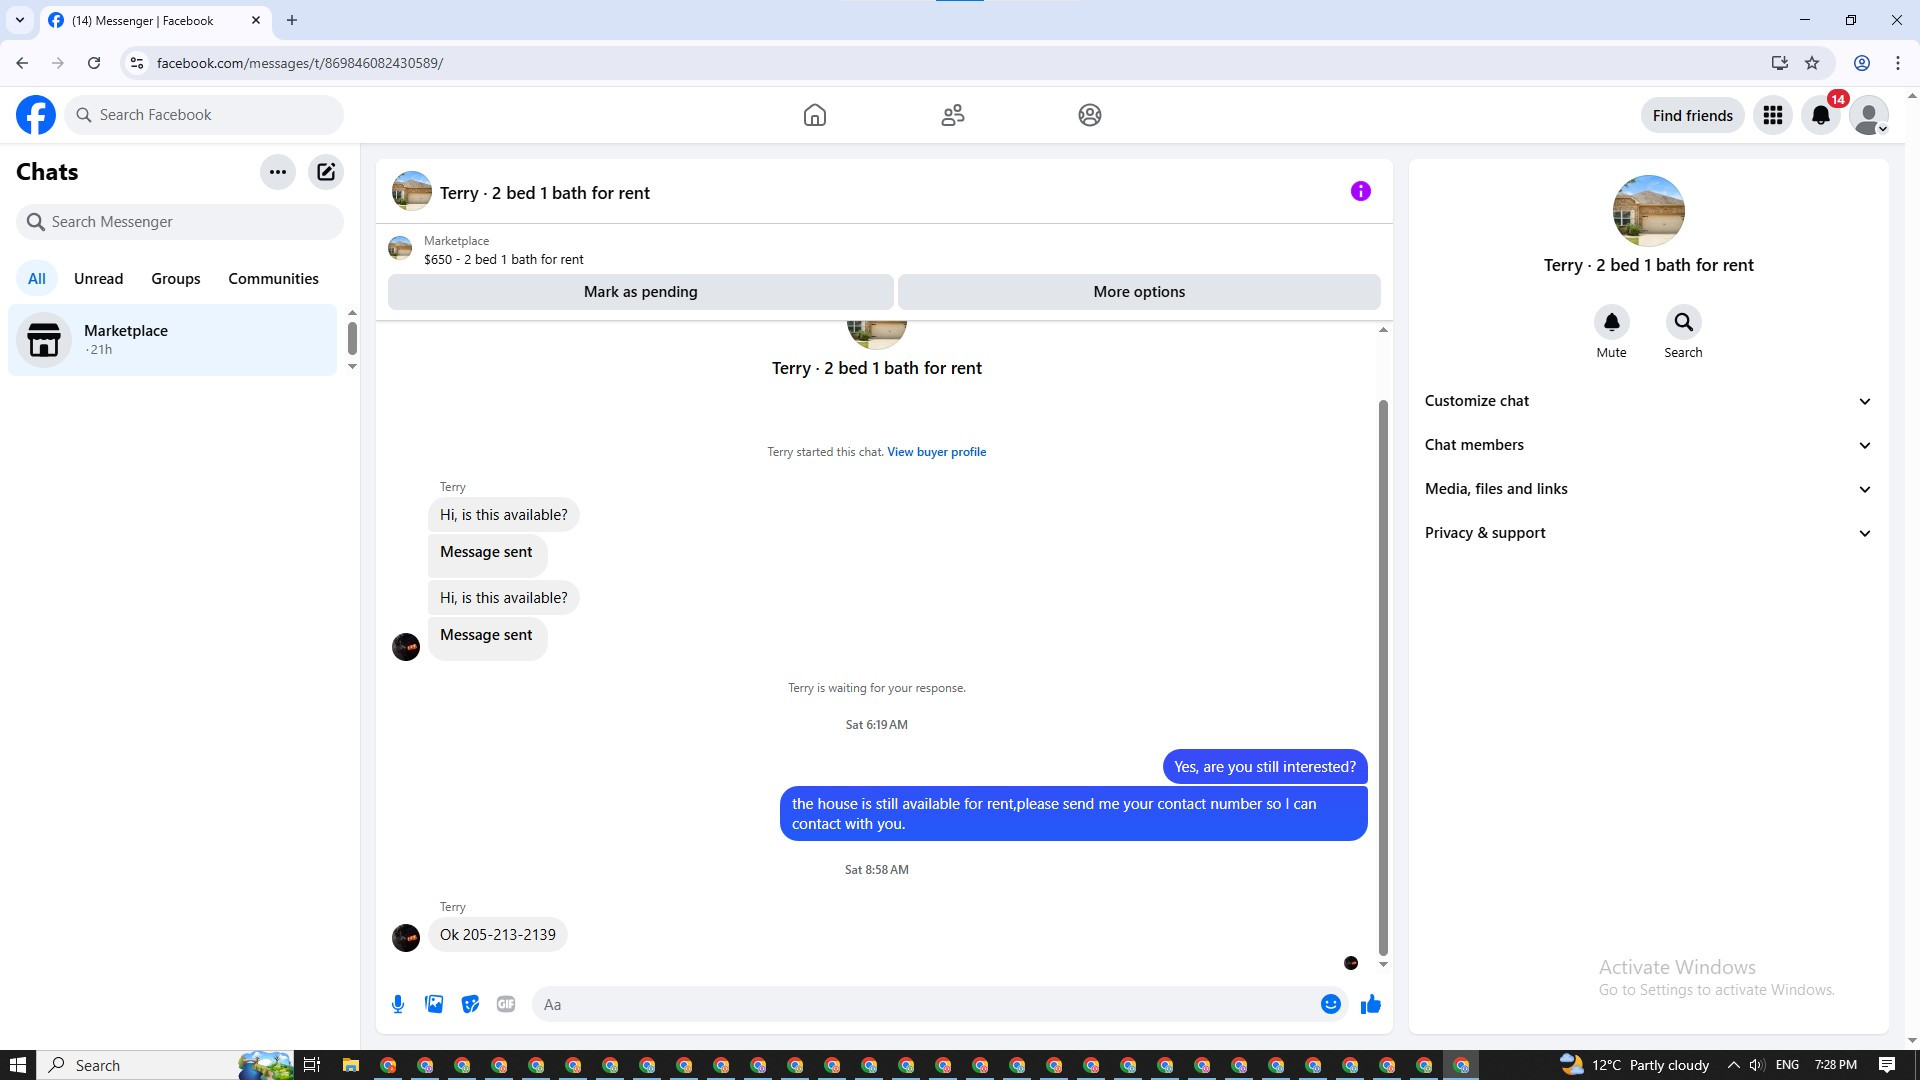The image size is (1920, 1080).
Task: Click the conversation vertical scrollbar
Action: tap(1383, 678)
